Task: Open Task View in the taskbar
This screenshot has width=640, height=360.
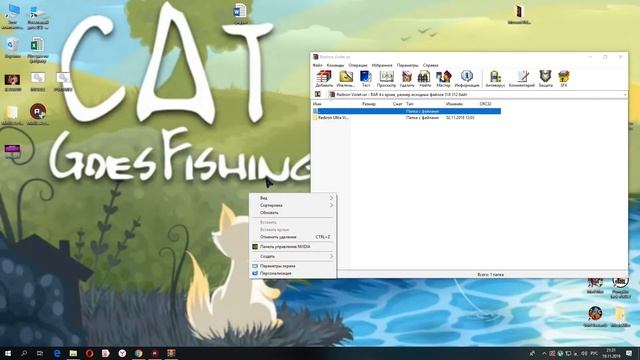Action: coord(40,353)
